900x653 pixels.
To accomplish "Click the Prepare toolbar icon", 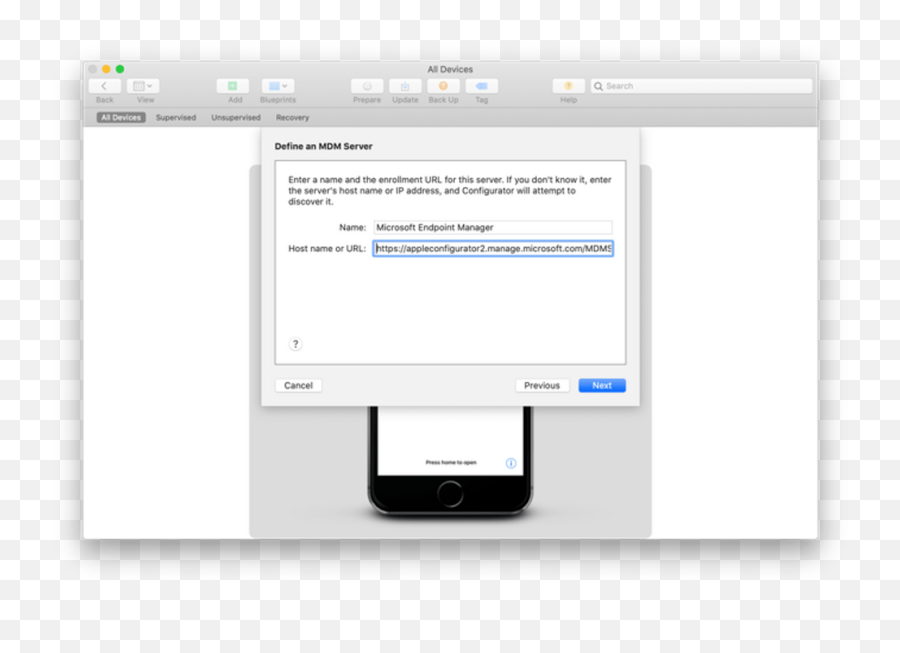I will (367, 86).
